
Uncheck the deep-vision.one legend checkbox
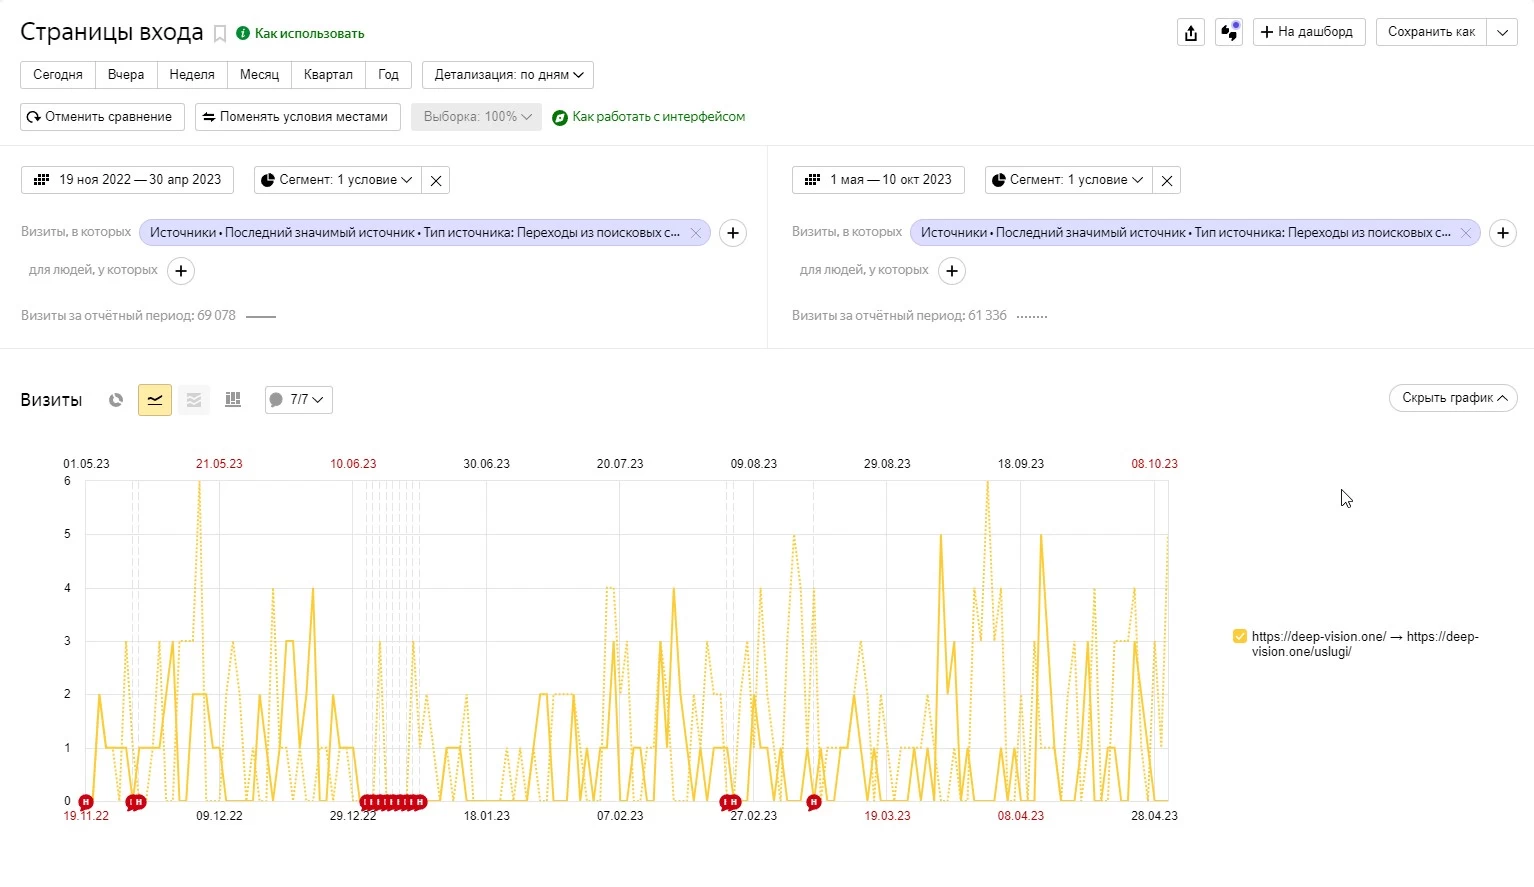(x=1240, y=636)
